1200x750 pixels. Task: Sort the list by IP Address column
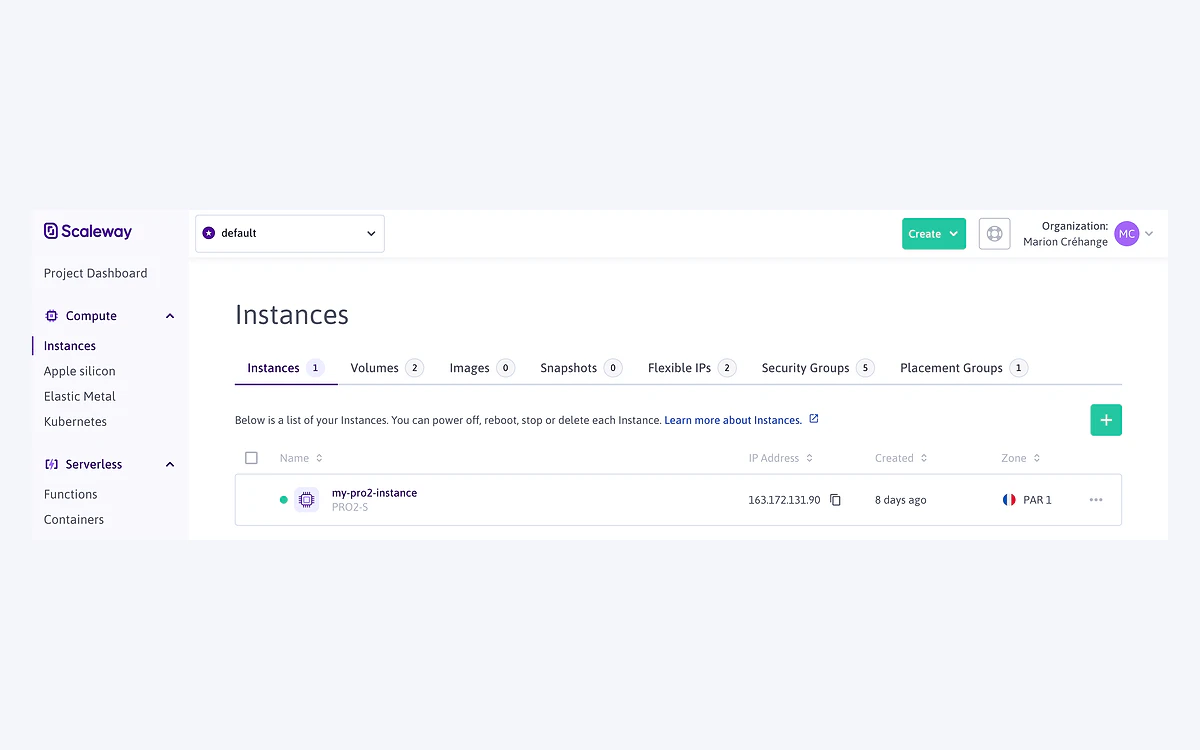pos(781,458)
